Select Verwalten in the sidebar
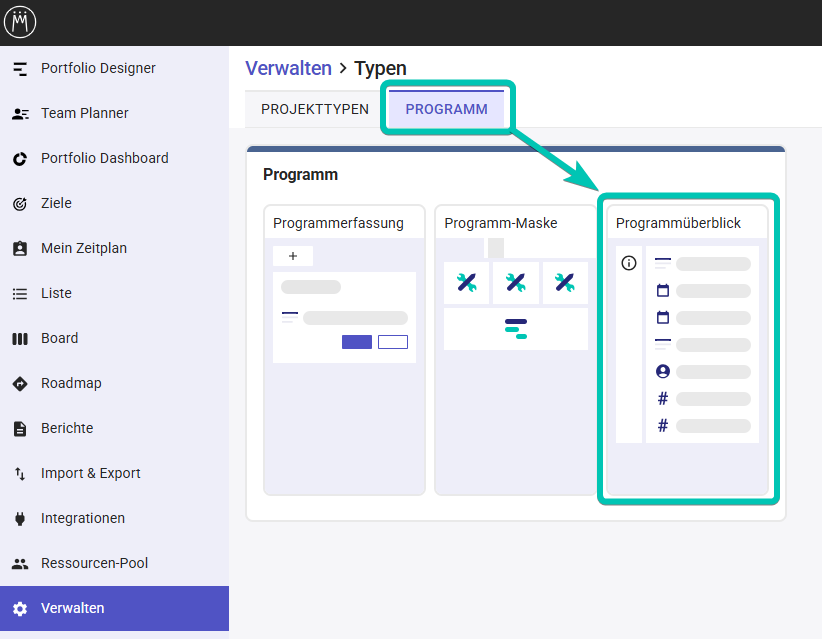 pos(72,608)
